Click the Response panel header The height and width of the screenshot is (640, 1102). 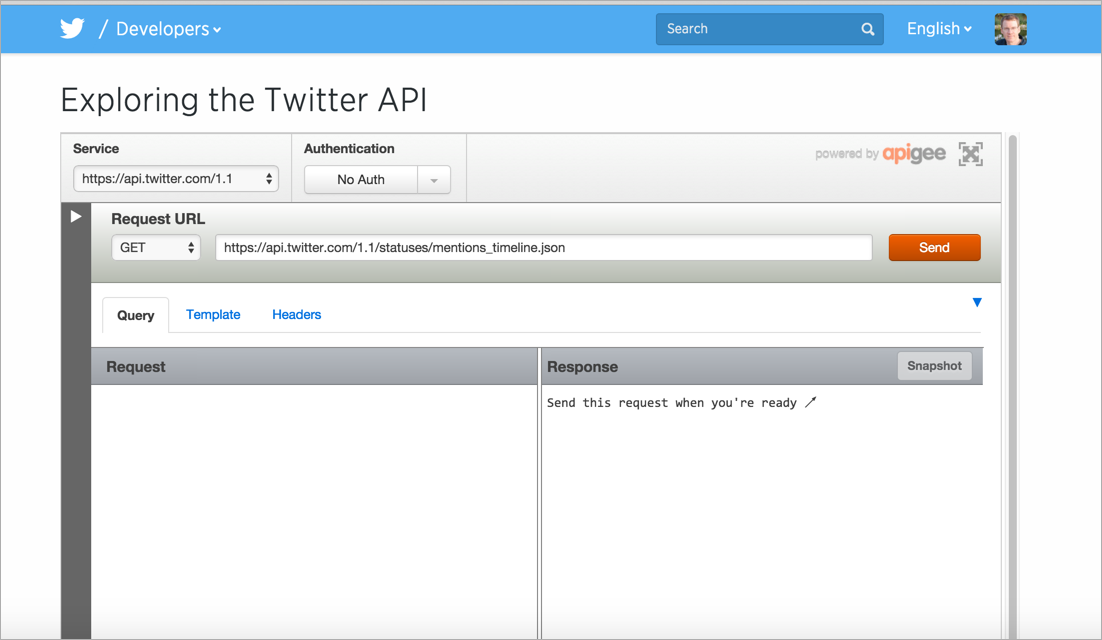762,367
